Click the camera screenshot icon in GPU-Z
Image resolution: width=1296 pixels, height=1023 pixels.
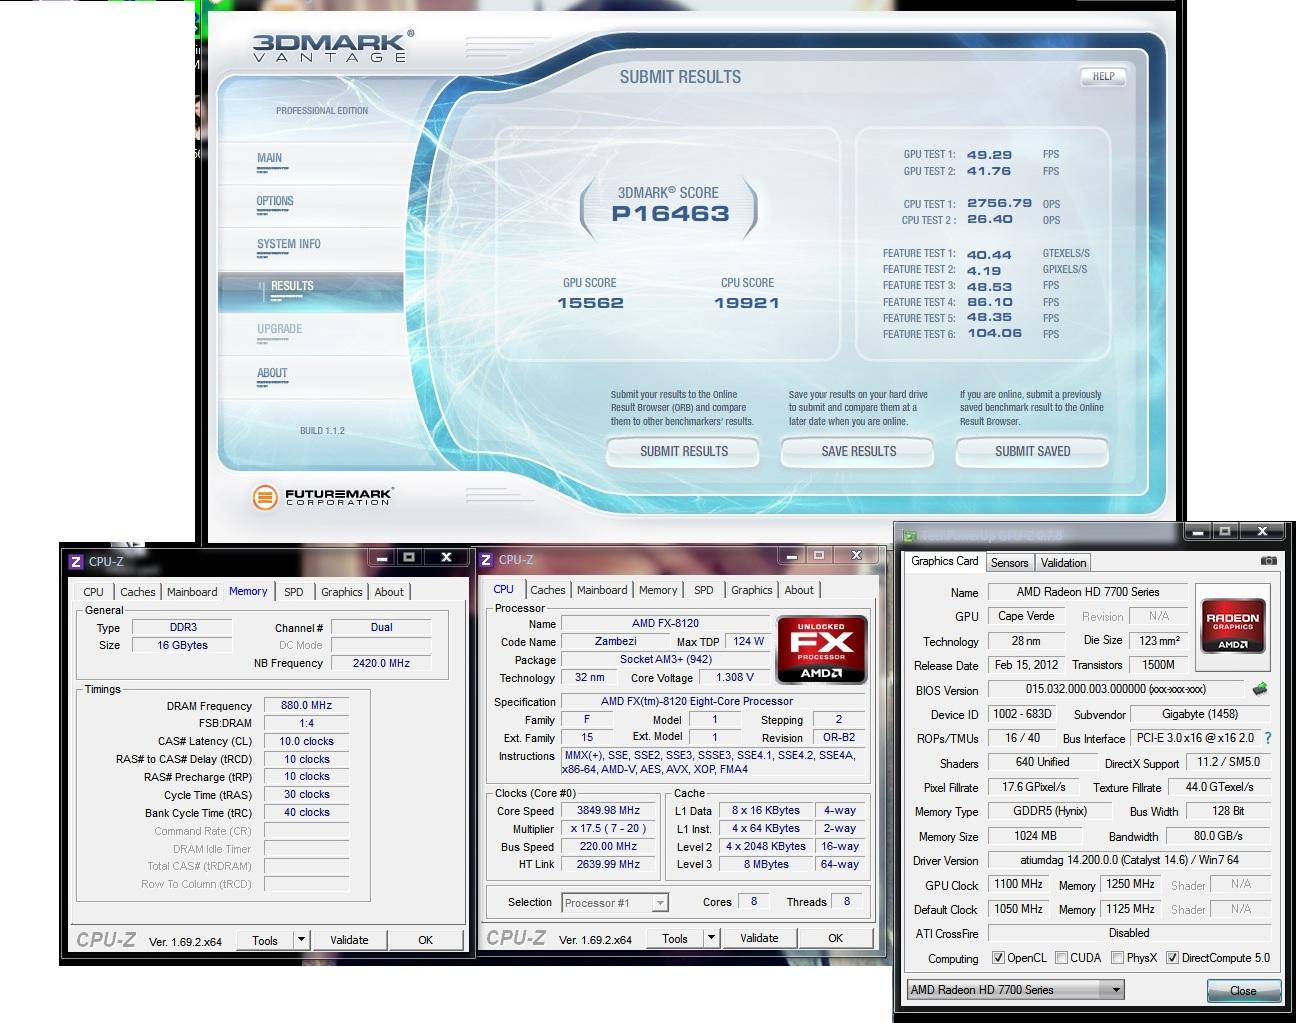click(1268, 561)
